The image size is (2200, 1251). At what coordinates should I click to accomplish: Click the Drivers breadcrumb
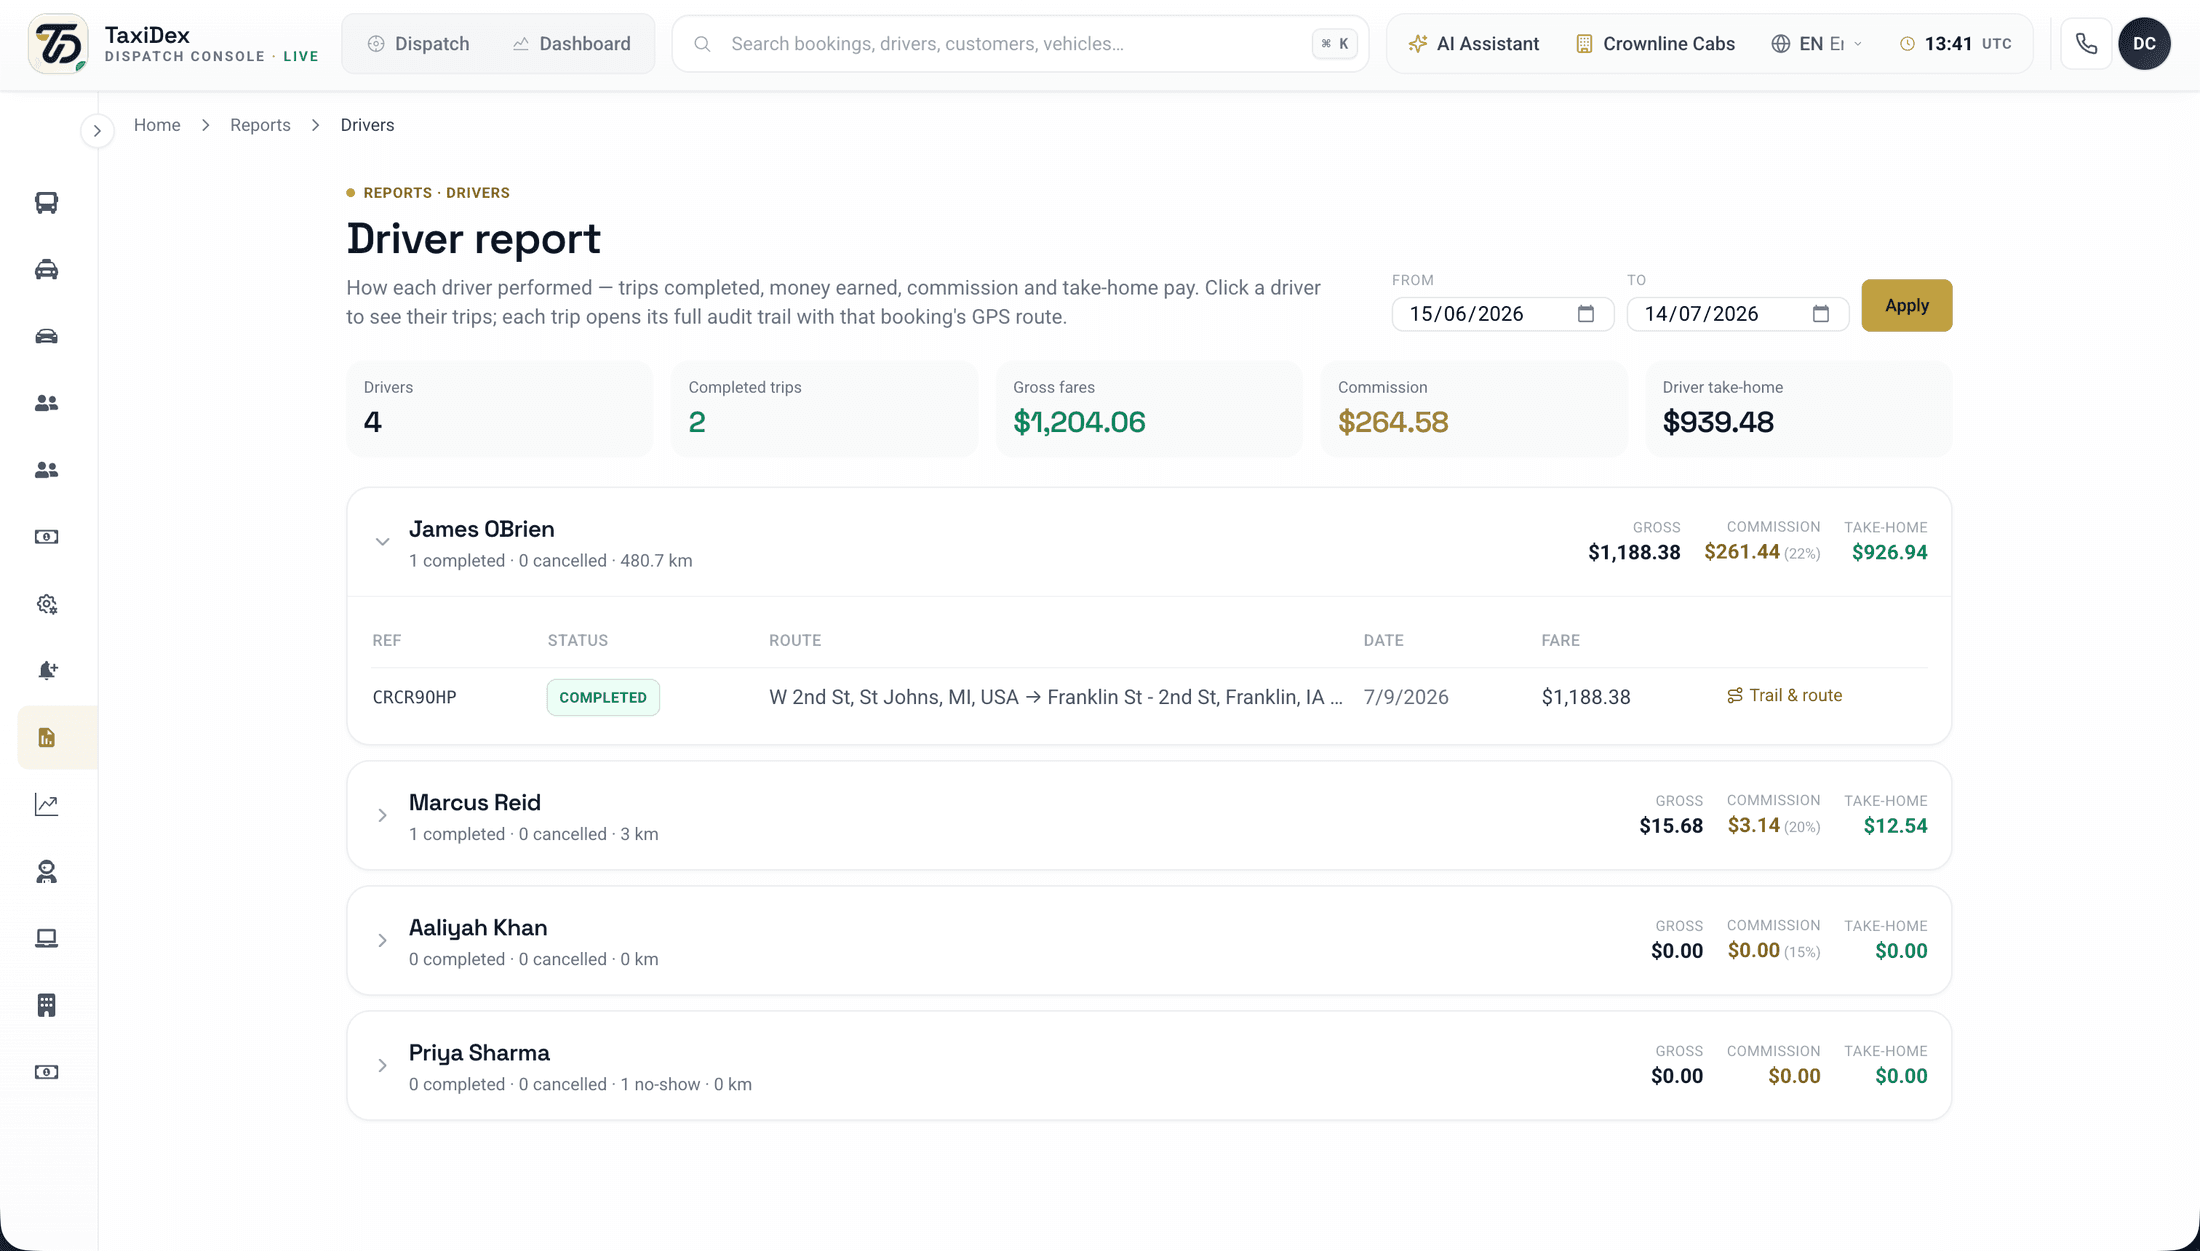[367, 125]
